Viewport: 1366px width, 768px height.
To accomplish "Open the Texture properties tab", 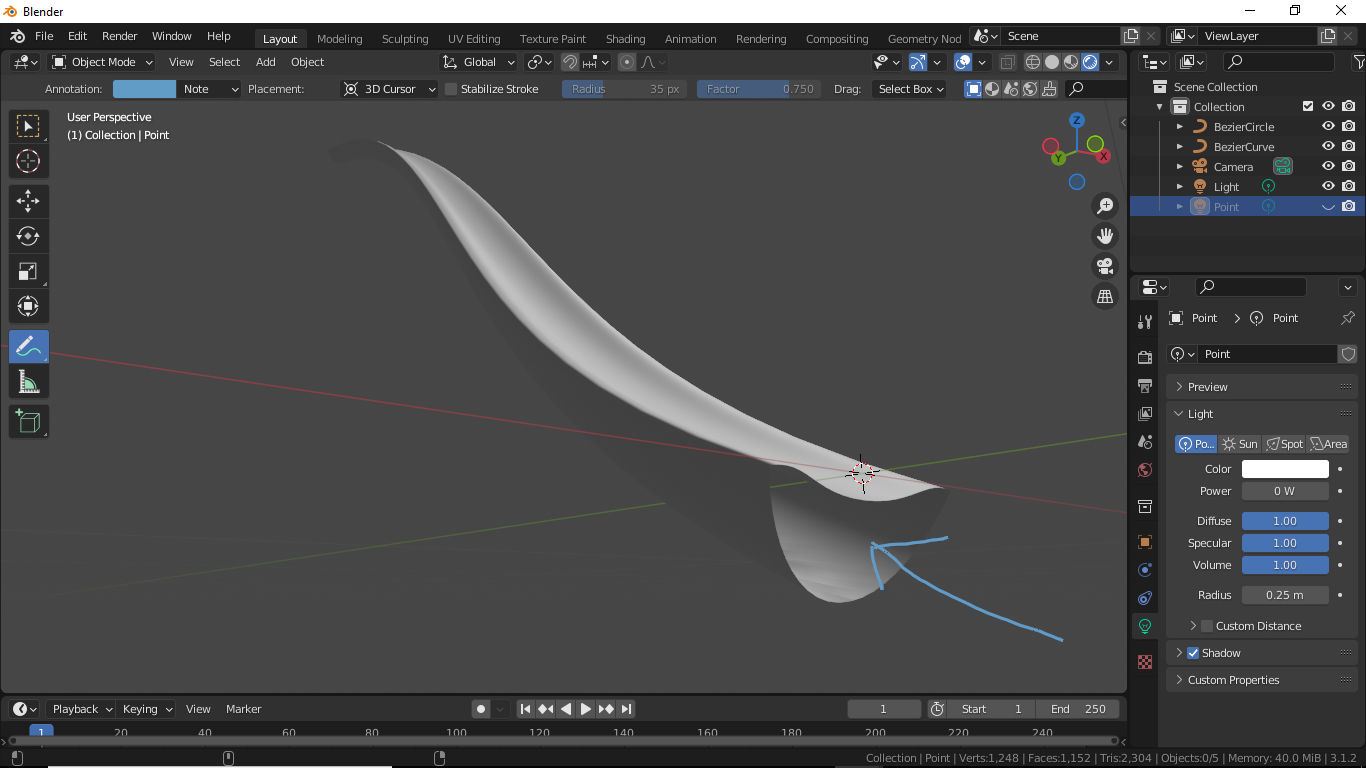I will coord(1145,662).
